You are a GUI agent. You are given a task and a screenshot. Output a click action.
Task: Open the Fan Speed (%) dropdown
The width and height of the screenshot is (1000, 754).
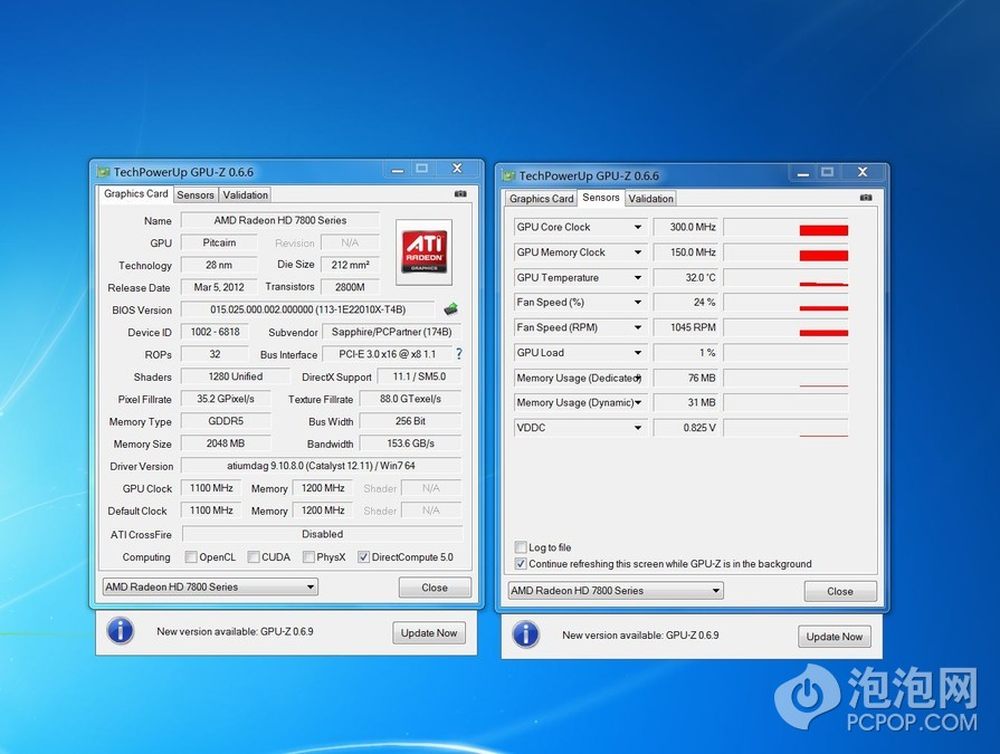click(x=637, y=302)
